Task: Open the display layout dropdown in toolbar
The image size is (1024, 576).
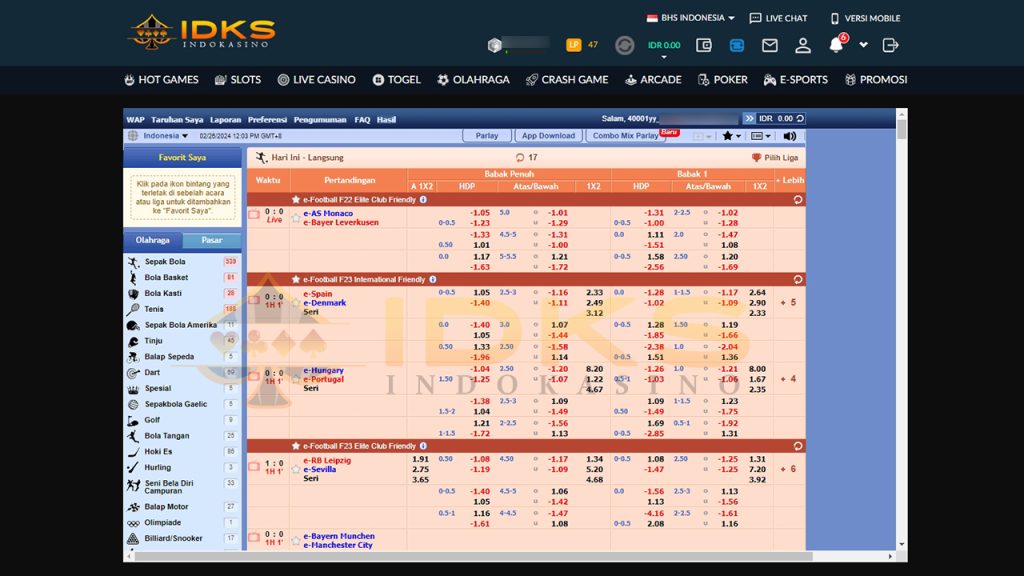Action: point(761,136)
